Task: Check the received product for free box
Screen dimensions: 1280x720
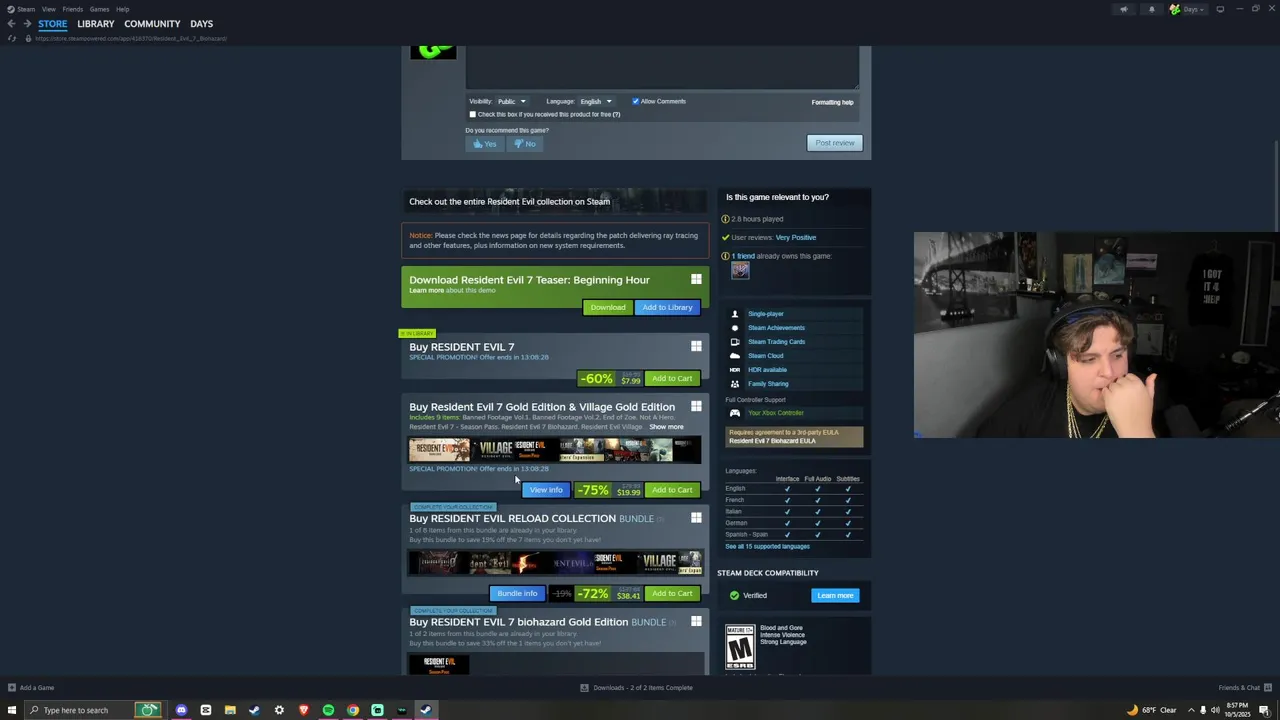Action: coord(473,114)
